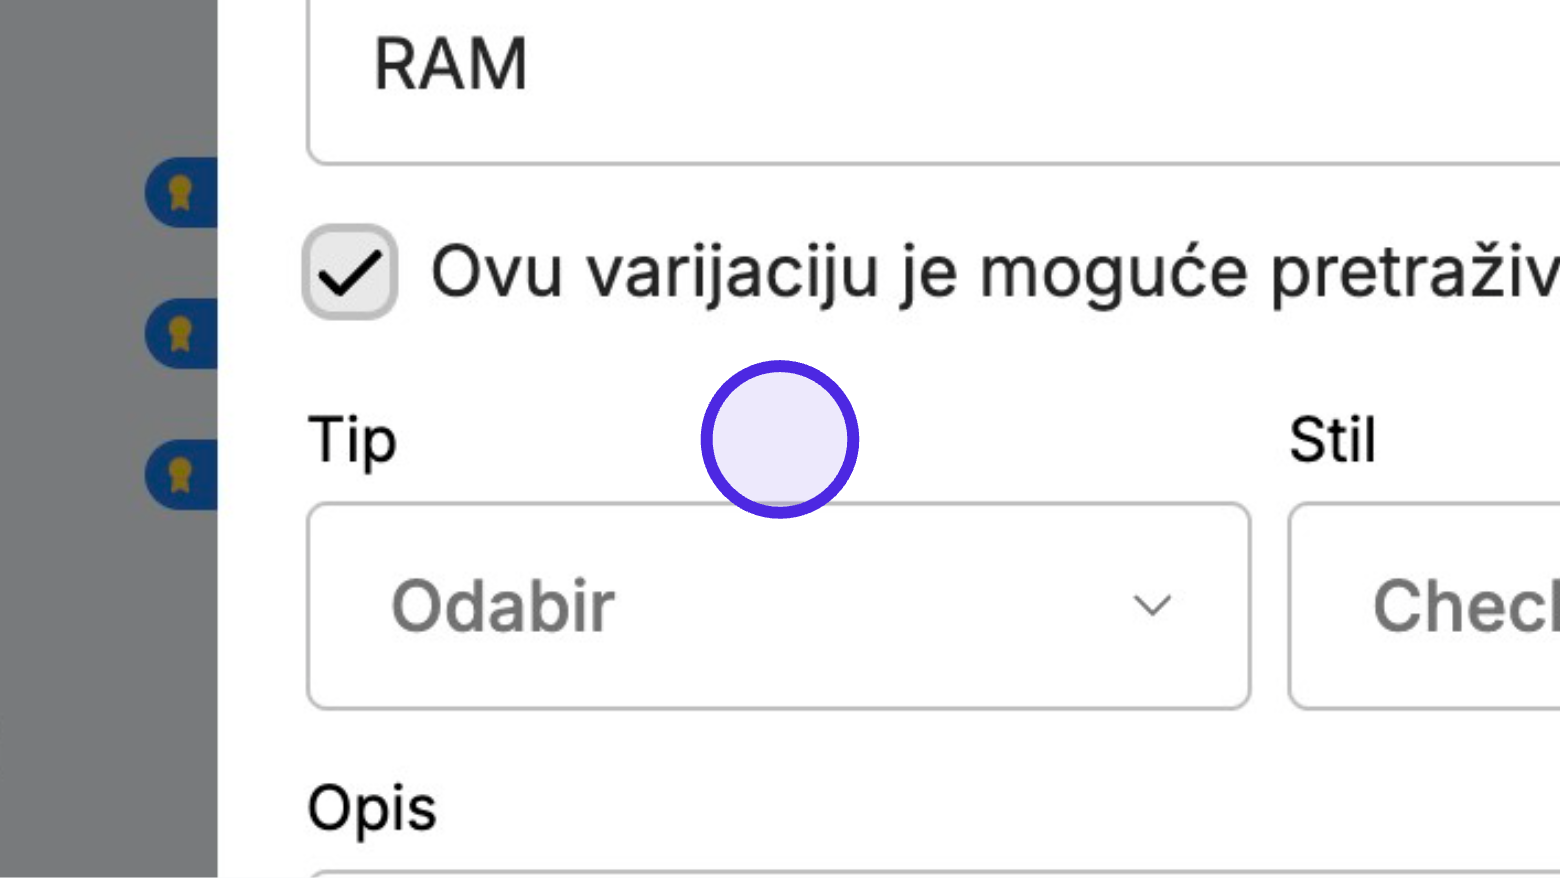Screen dimensions: 1560x878
Task: Click the Tip field label
Action: (352, 441)
